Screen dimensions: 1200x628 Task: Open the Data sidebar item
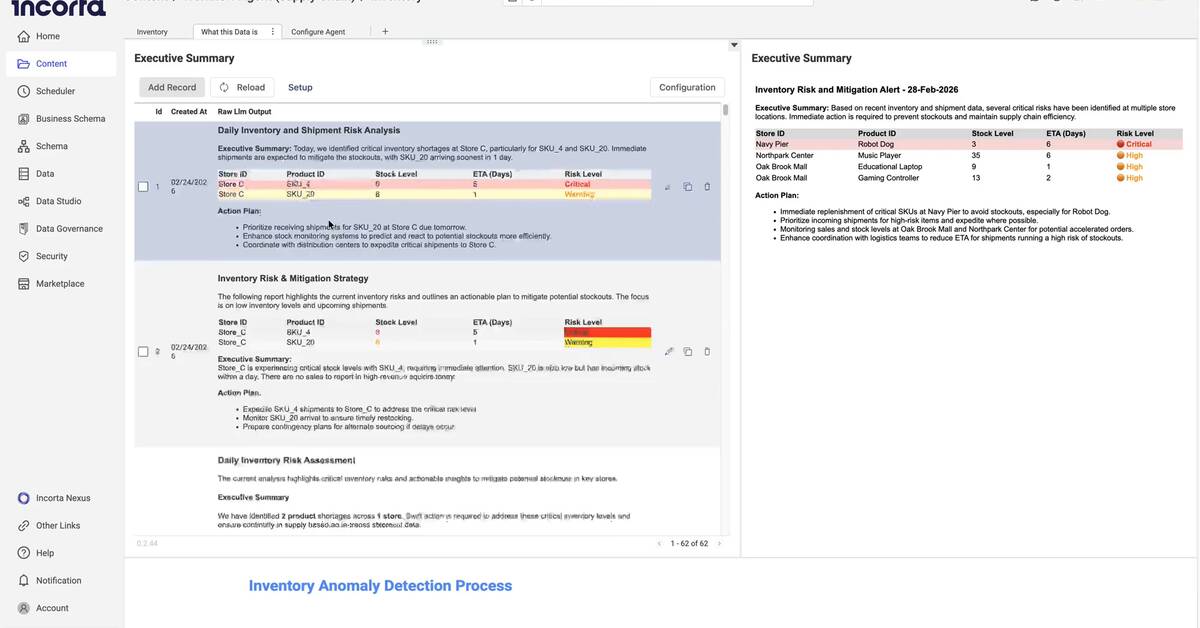[36, 174]
